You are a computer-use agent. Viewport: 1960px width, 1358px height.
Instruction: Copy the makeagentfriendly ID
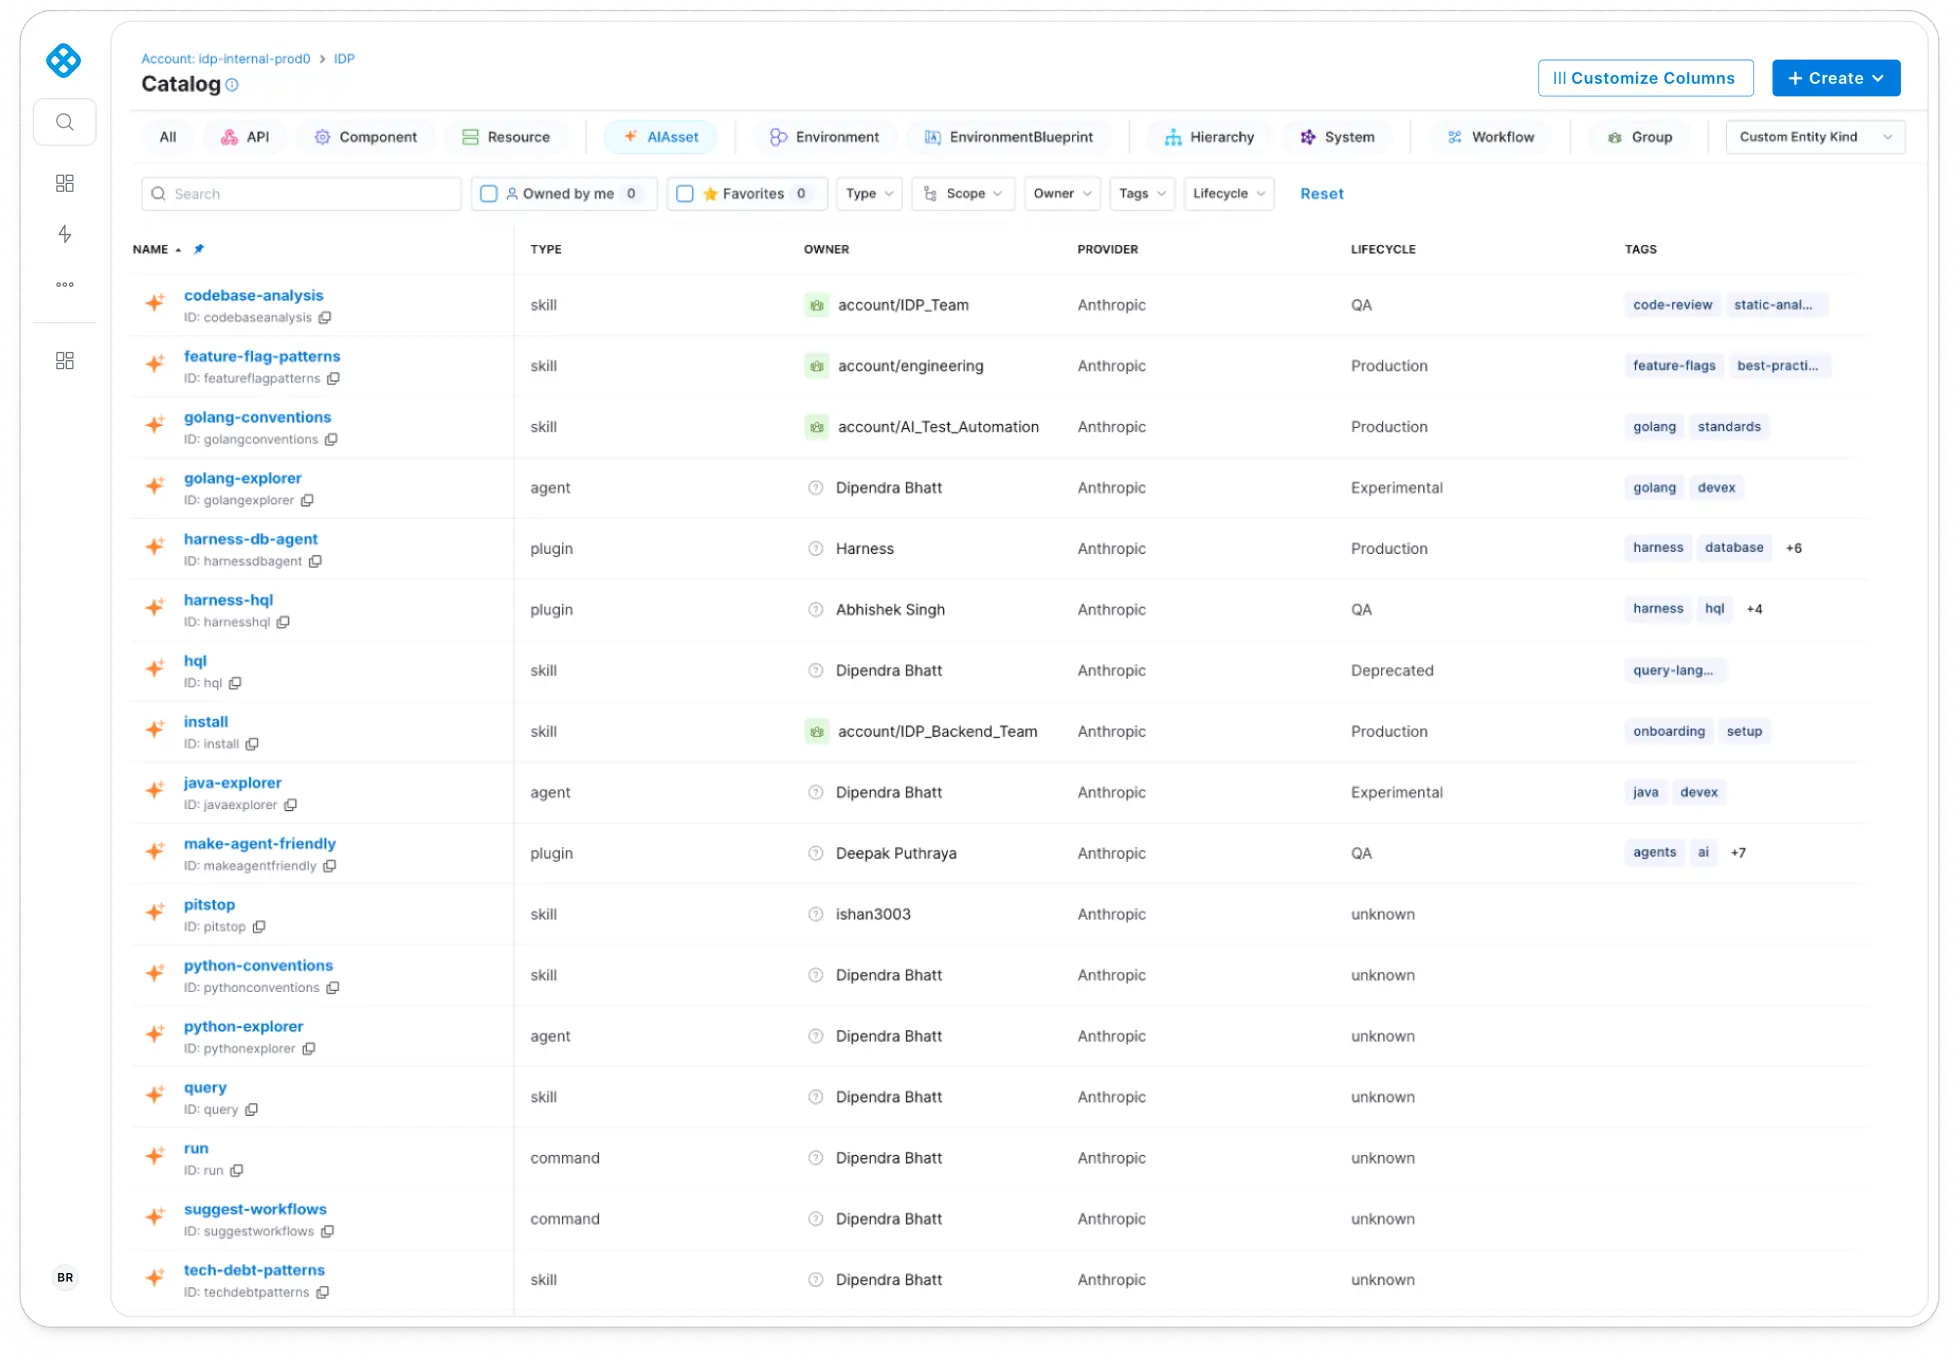329,867
